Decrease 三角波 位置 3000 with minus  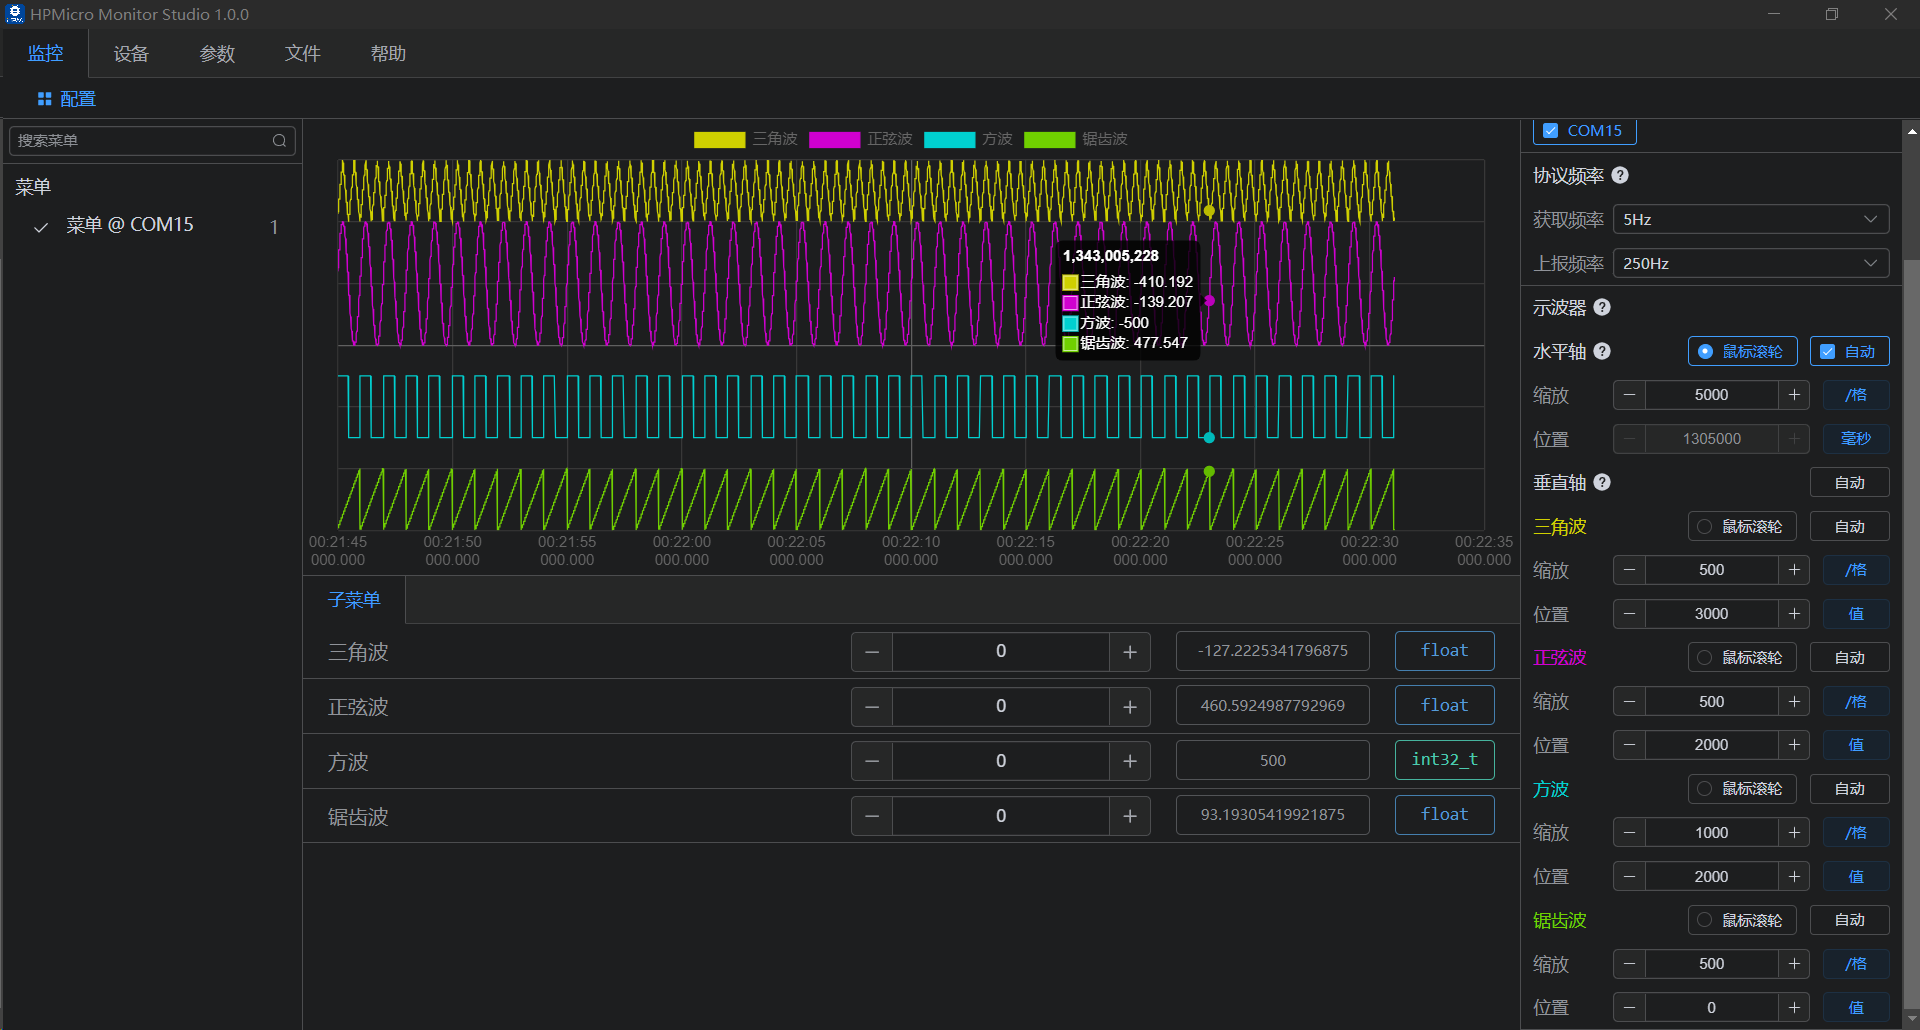pos(1629,614)
